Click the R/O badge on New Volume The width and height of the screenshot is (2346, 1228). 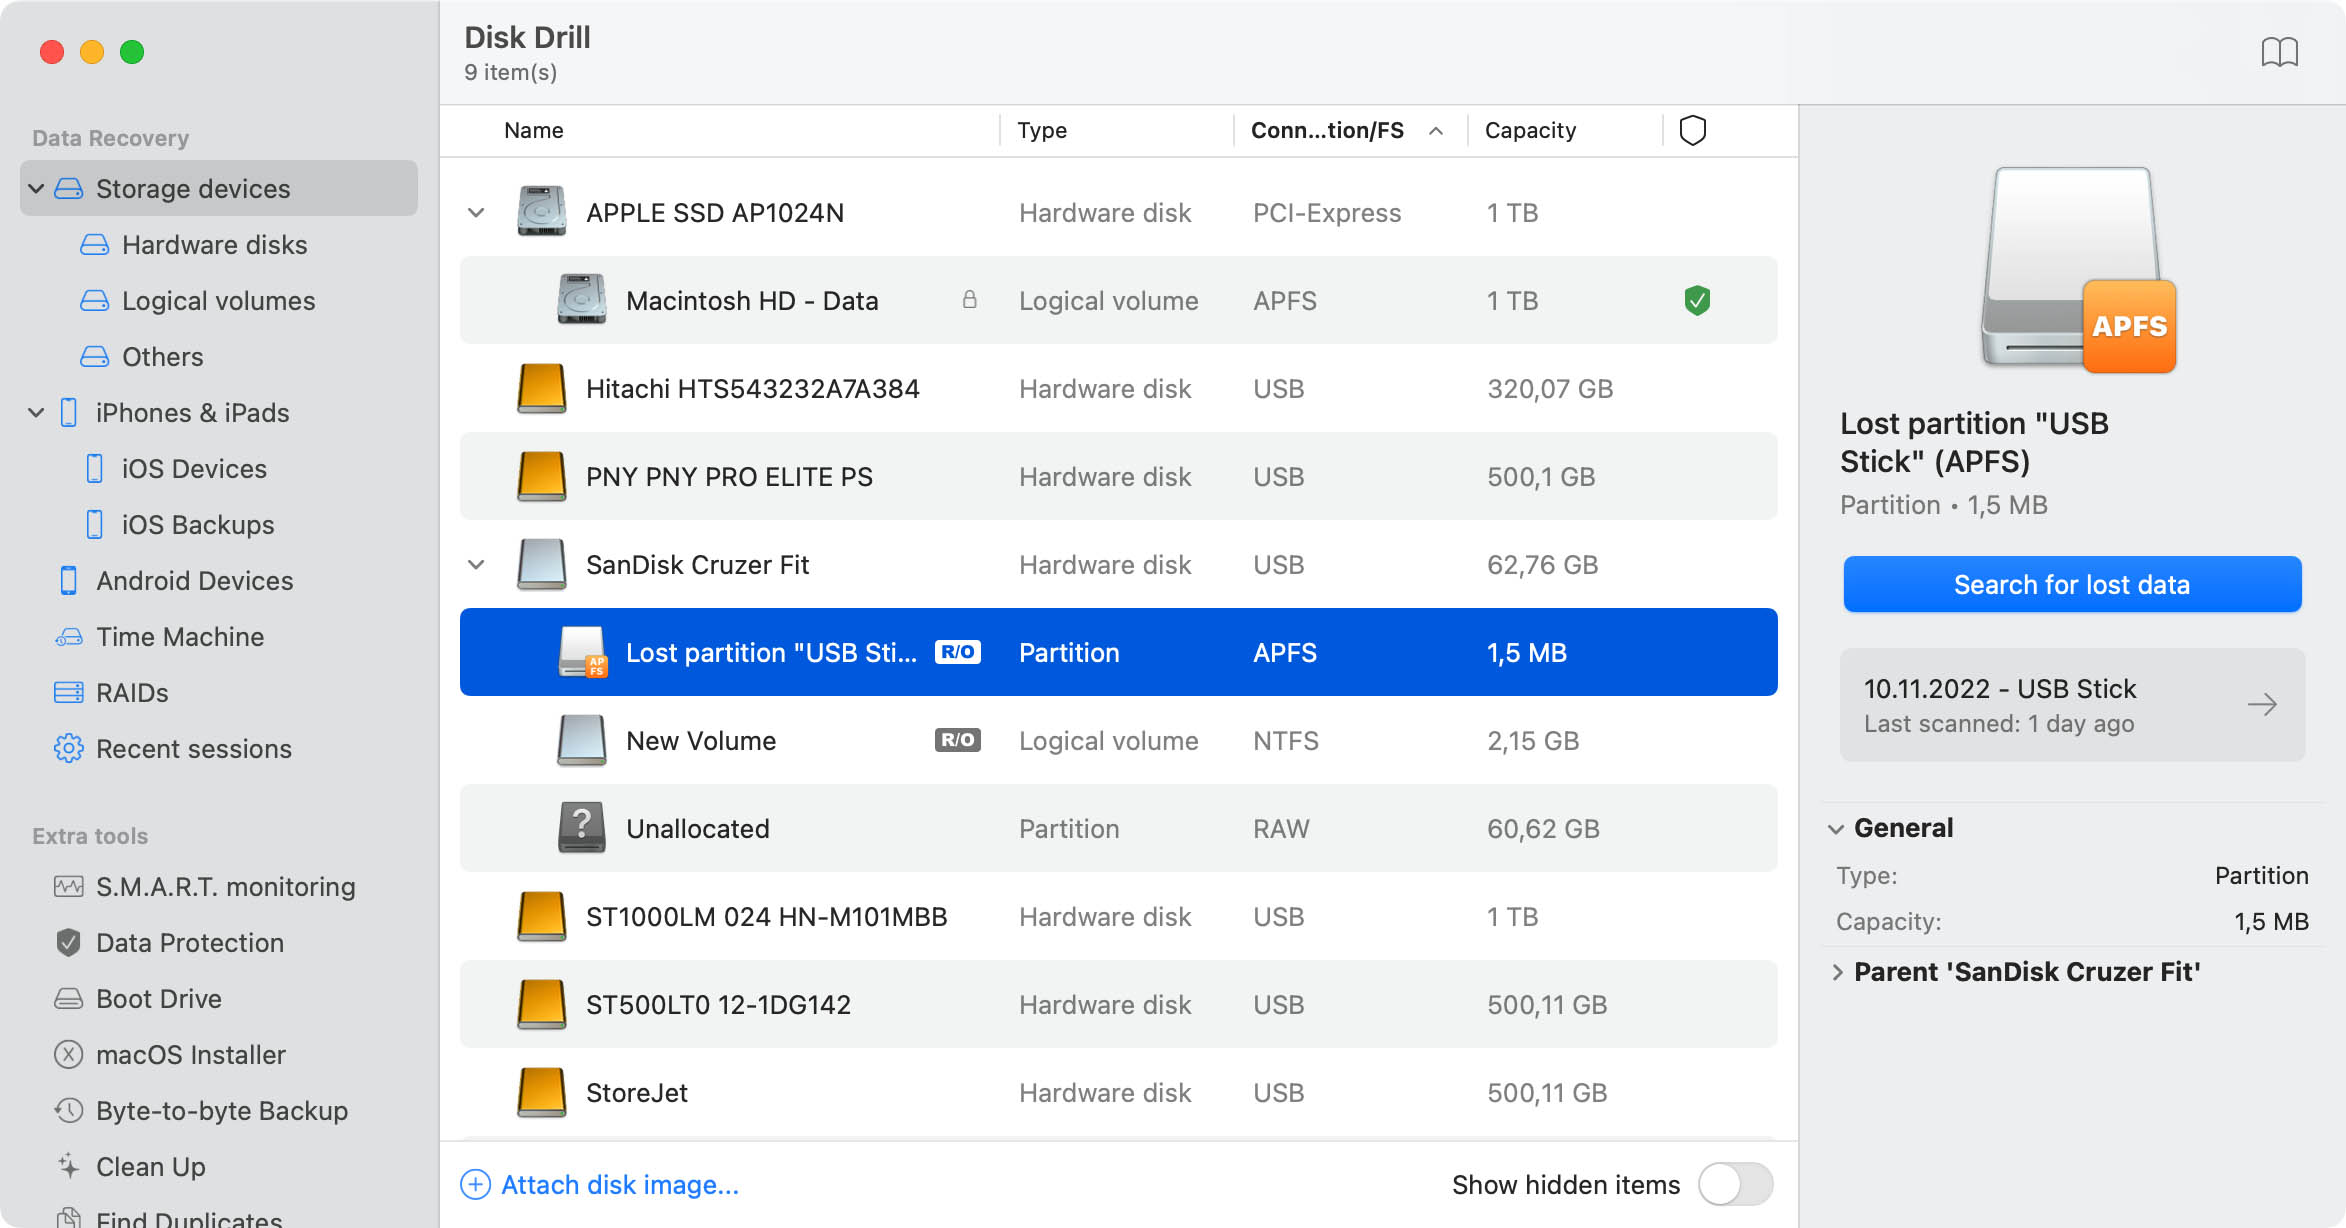[957, 740]
